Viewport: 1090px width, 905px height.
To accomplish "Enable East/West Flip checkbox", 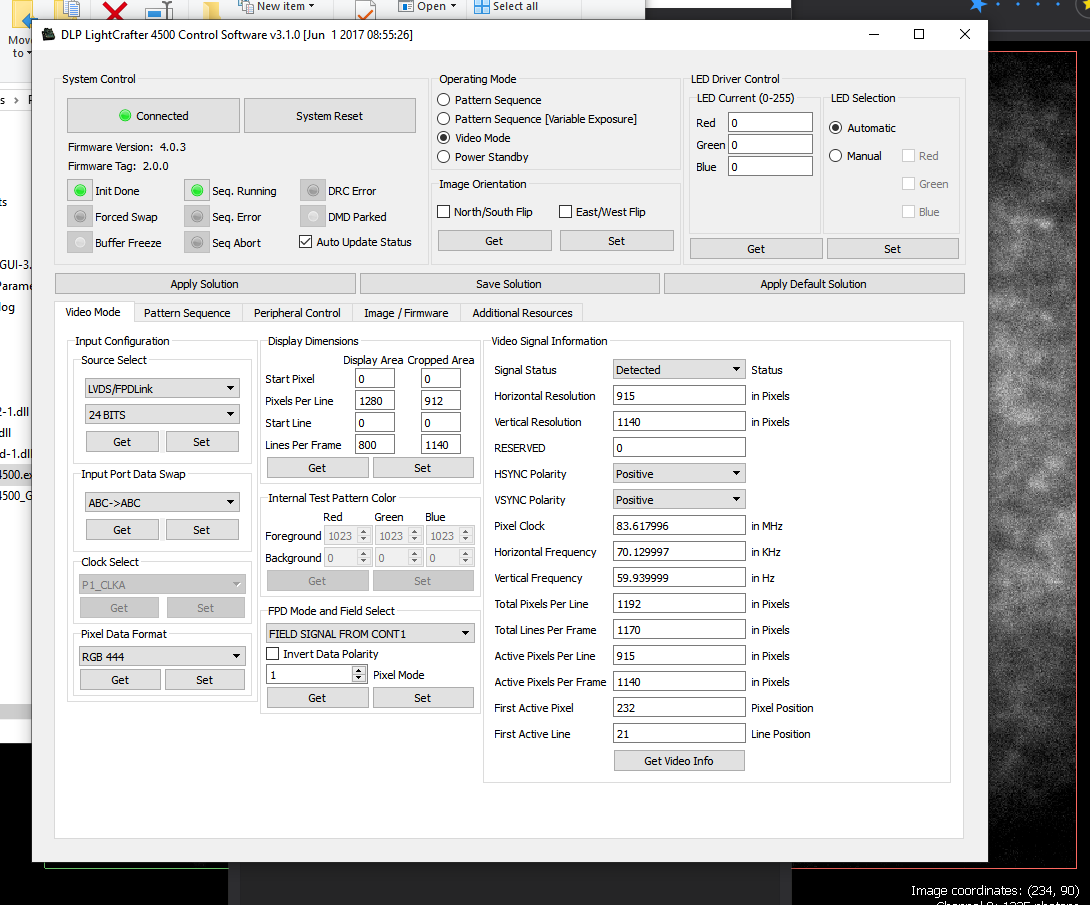I will coord(565,211).
